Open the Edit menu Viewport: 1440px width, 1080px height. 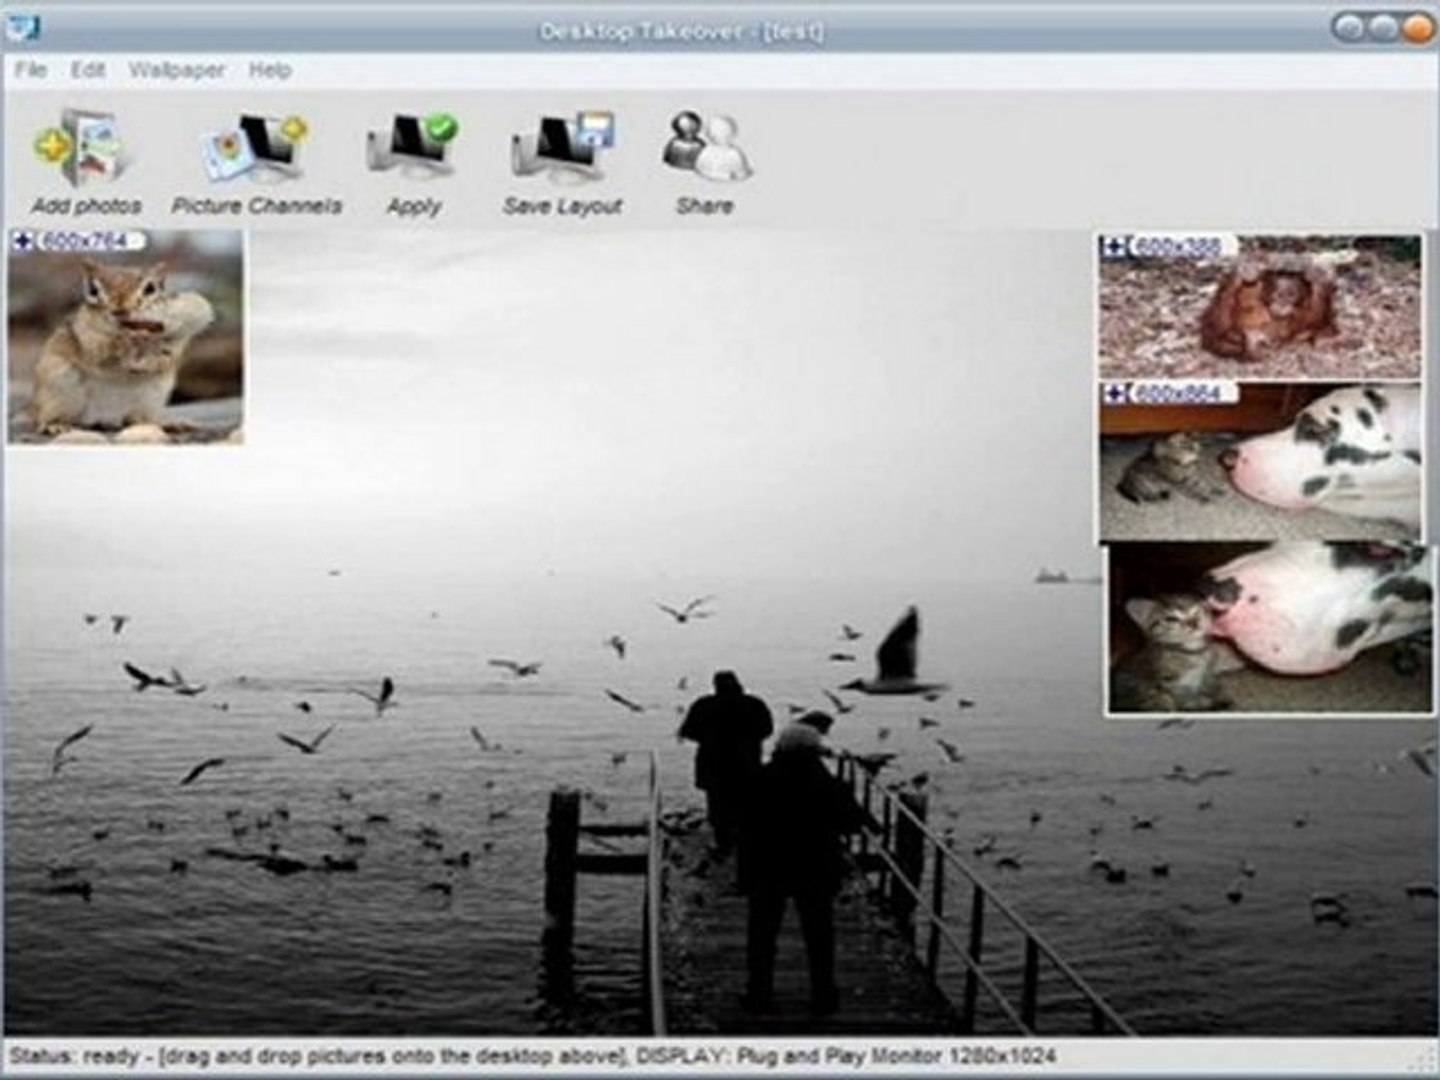(88, 70)
